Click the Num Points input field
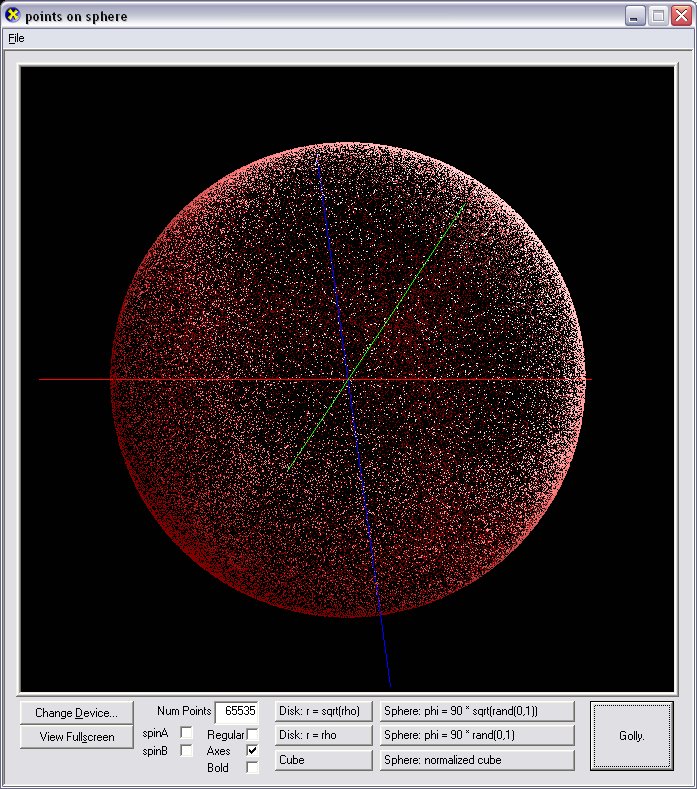 [237, 712]
